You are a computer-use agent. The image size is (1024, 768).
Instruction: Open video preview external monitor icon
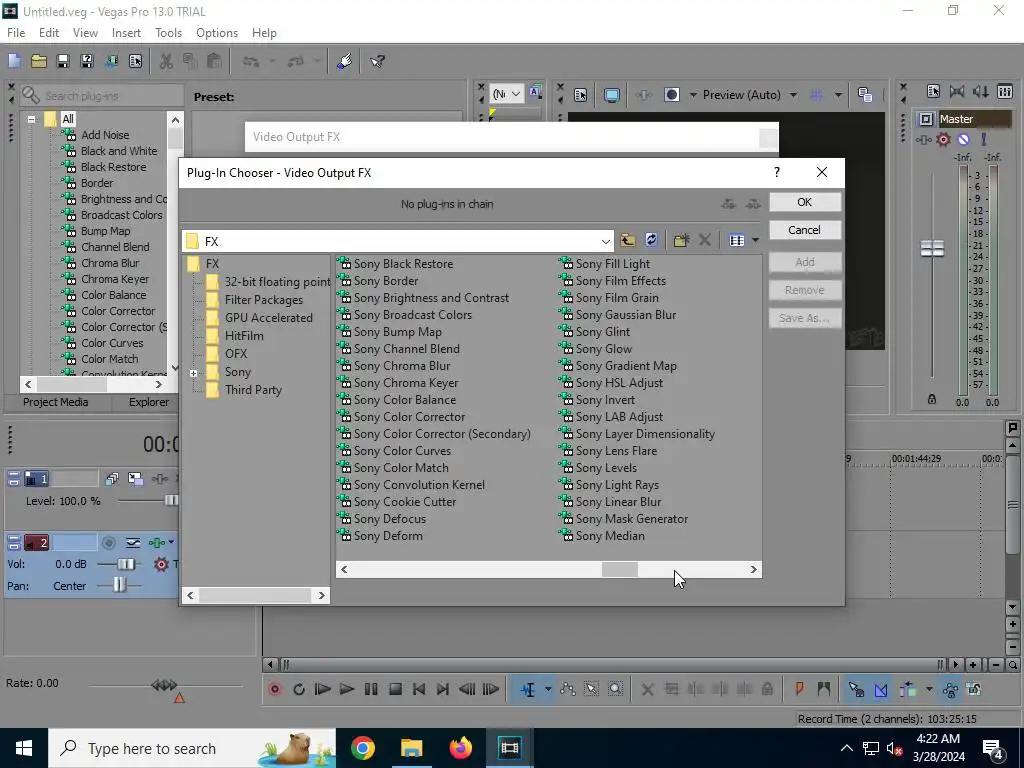click(611, 95)
